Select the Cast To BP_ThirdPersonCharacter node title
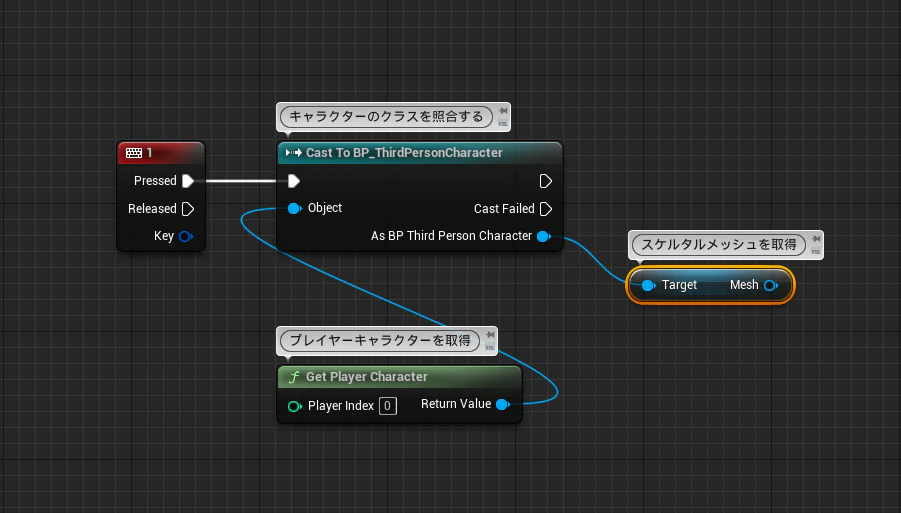 [404, 153]
